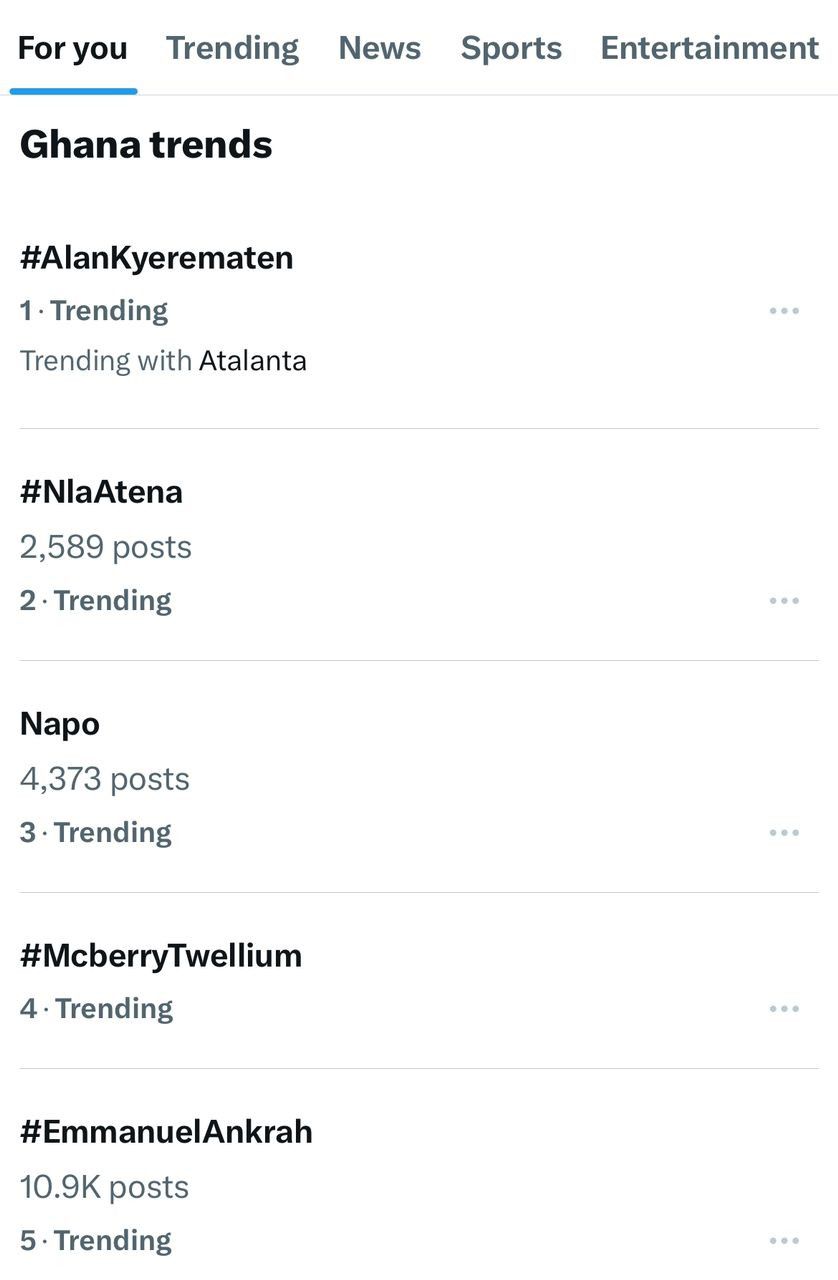The height and width of the screenshot is (1280, 838).
Task: Click the 4,373 posts count under Napo
Action: tap(104, 779)
